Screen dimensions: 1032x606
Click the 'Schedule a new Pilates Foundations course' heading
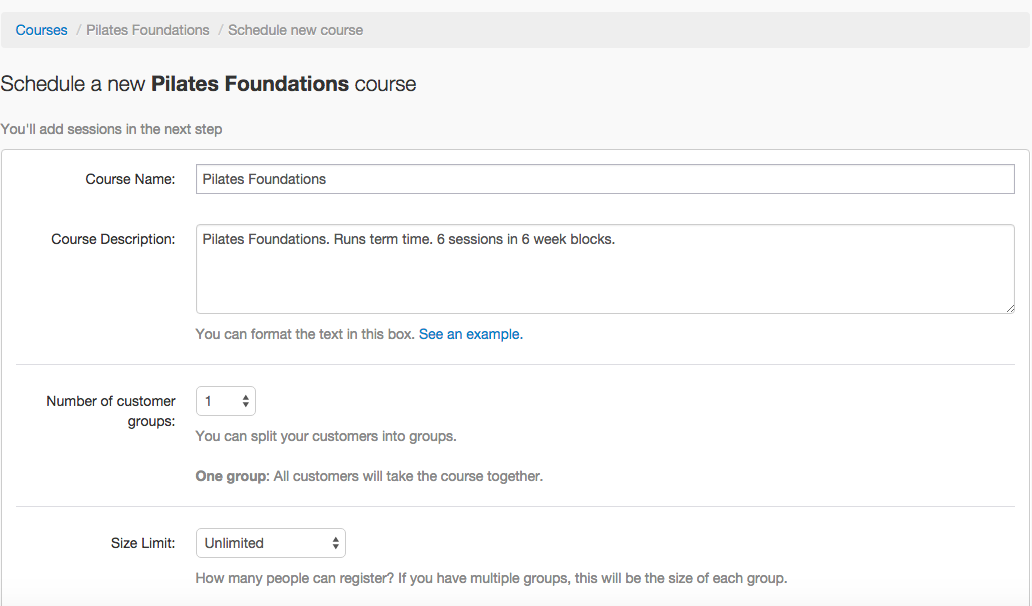(x=208, y=84)
